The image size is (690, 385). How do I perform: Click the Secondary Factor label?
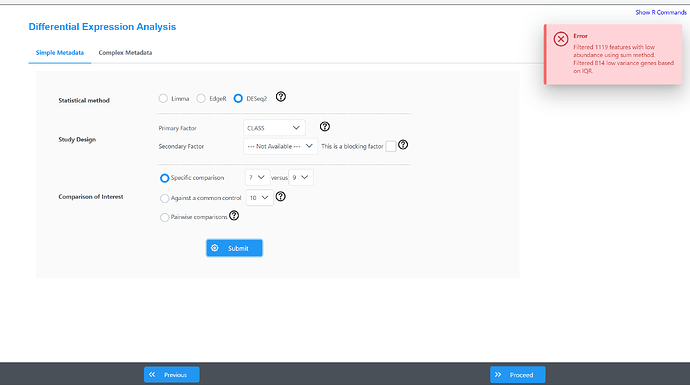coord(181,147)
